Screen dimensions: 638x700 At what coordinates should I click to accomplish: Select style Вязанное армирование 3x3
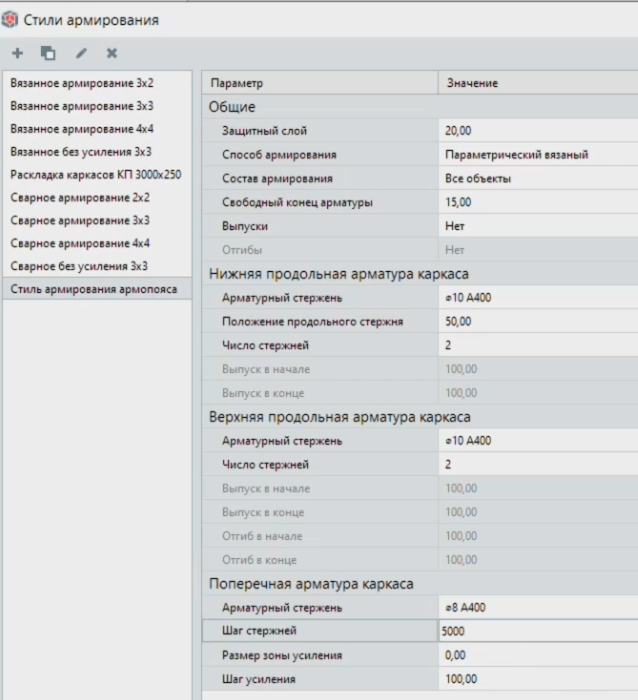[x=97, y=106]
